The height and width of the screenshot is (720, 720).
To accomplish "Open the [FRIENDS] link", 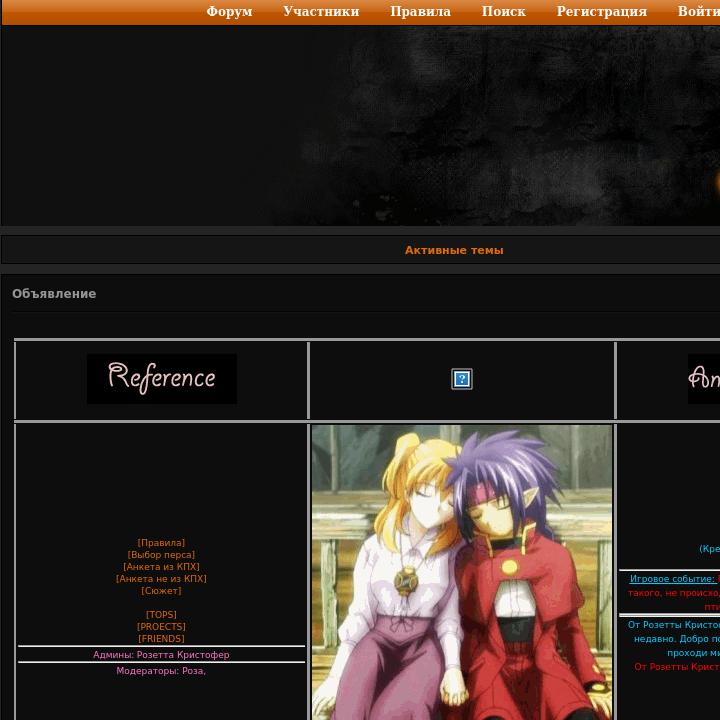I will (161, 639).
